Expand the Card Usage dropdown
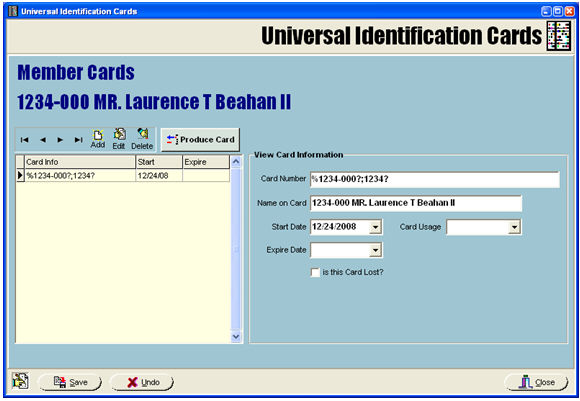 pos(514,227)
